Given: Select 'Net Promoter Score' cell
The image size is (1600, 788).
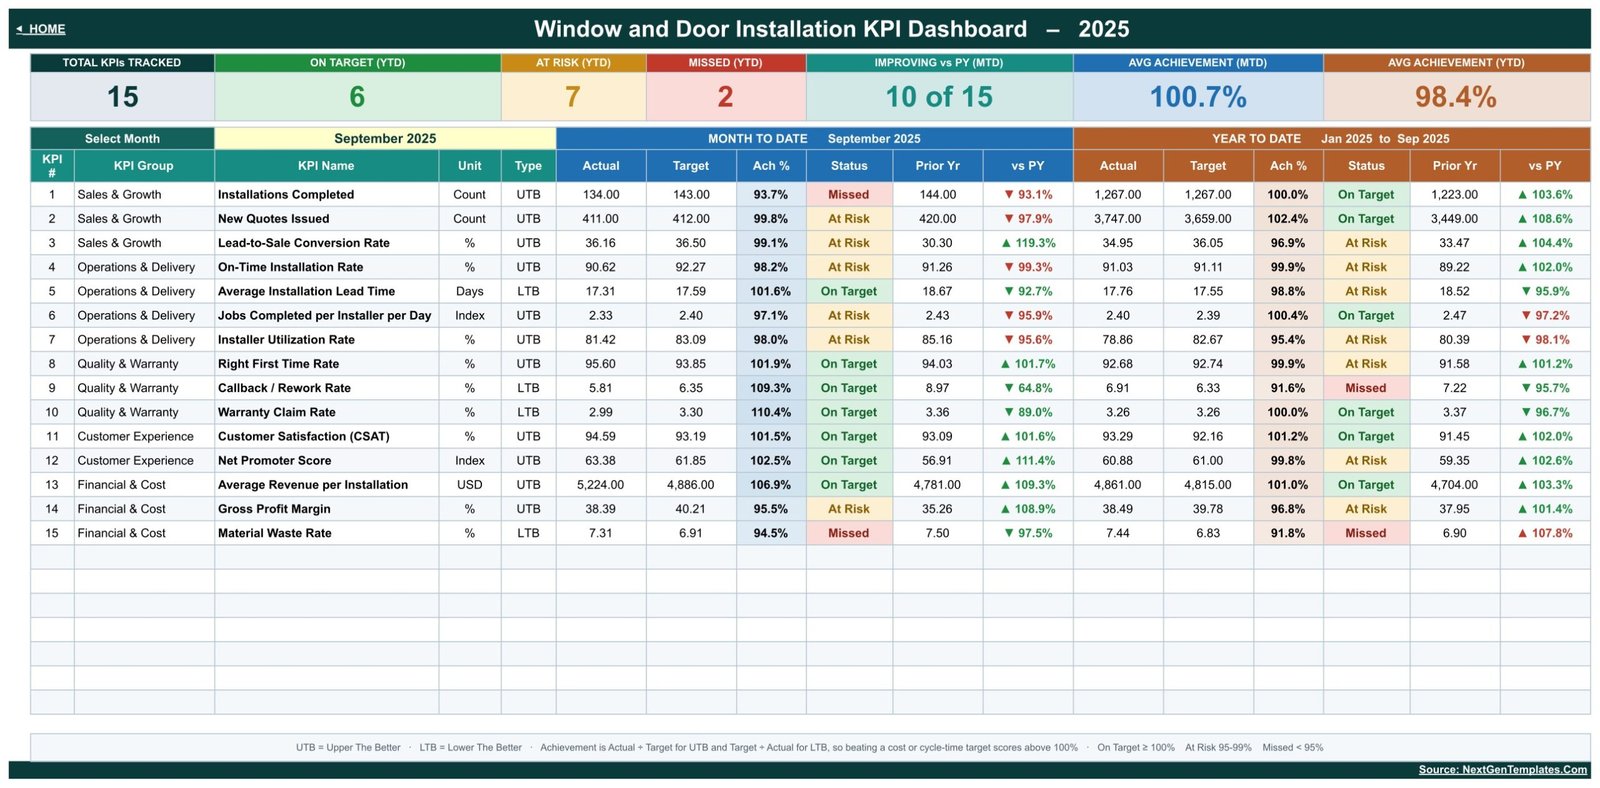Looking at the screenshot, I should pos(326,460).
